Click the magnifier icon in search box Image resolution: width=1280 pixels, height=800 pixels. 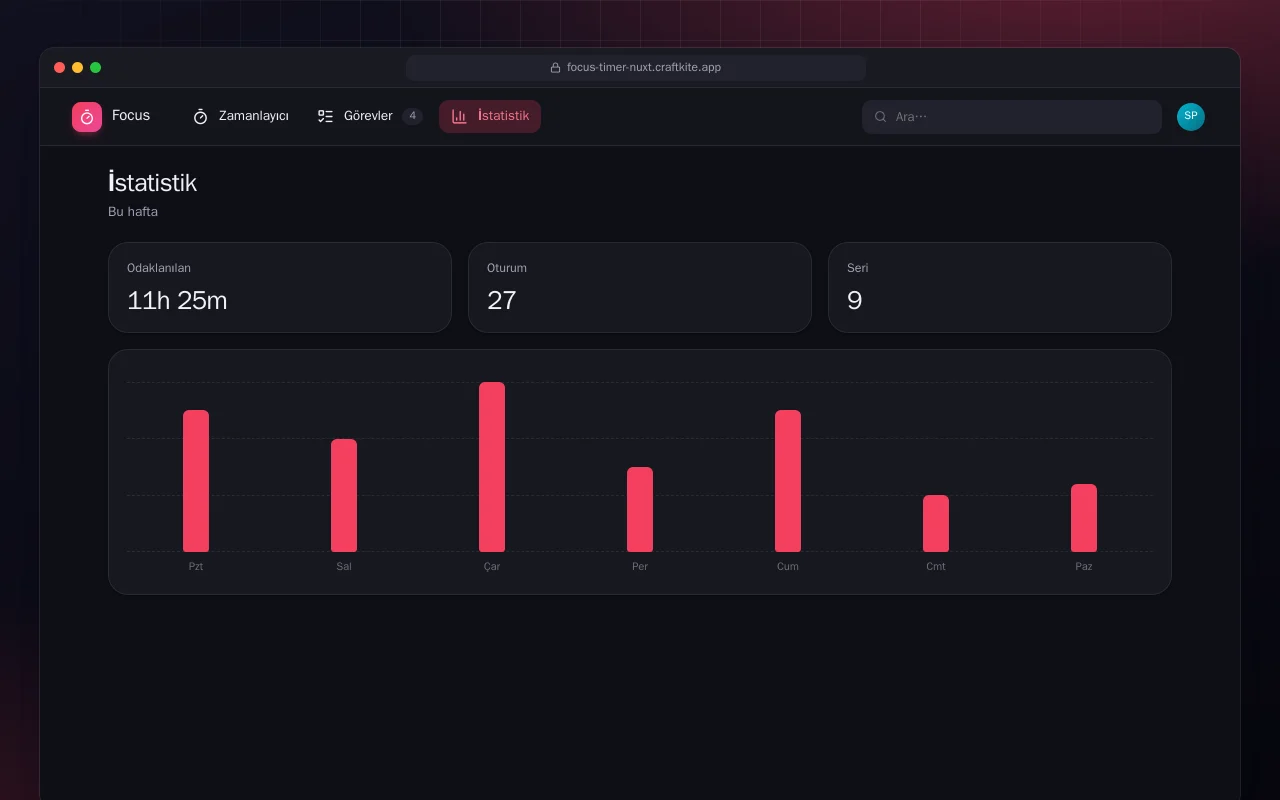click(x=881, y=117)
